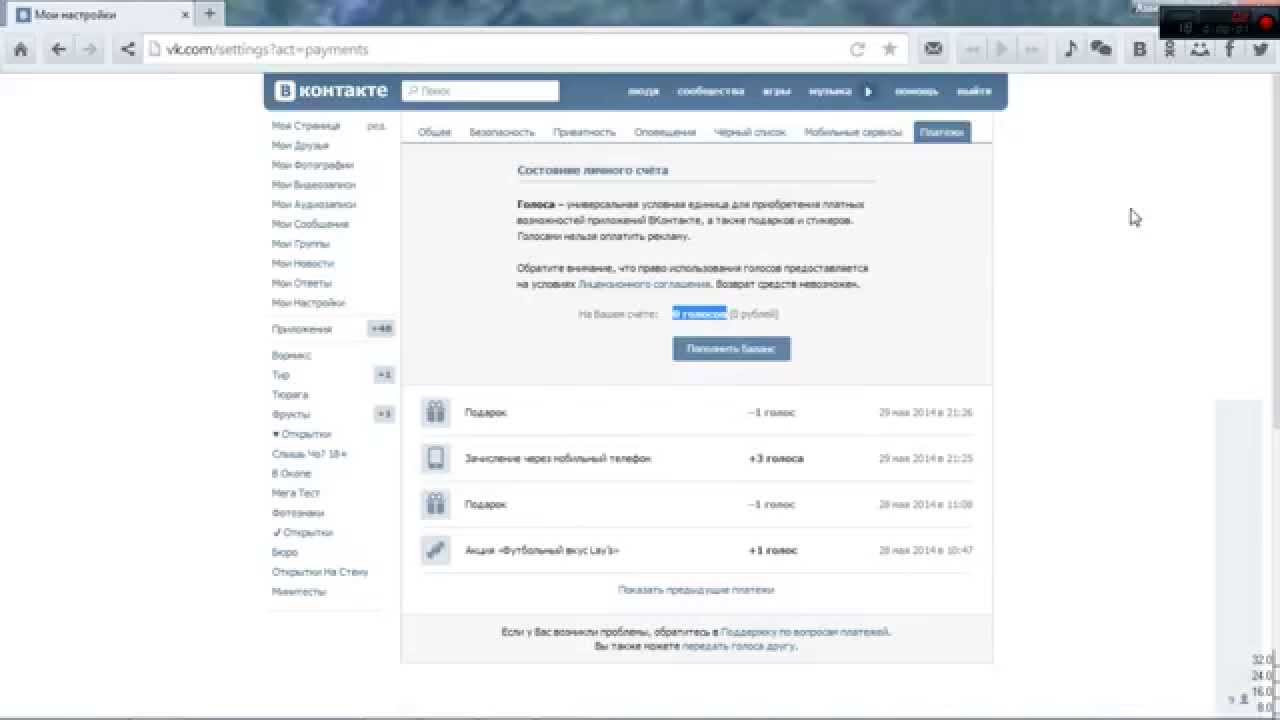Screen dimensions: 1280x720
Task: Click the Odnoklassniki toolbar icon
Action: coord(1169,49)
